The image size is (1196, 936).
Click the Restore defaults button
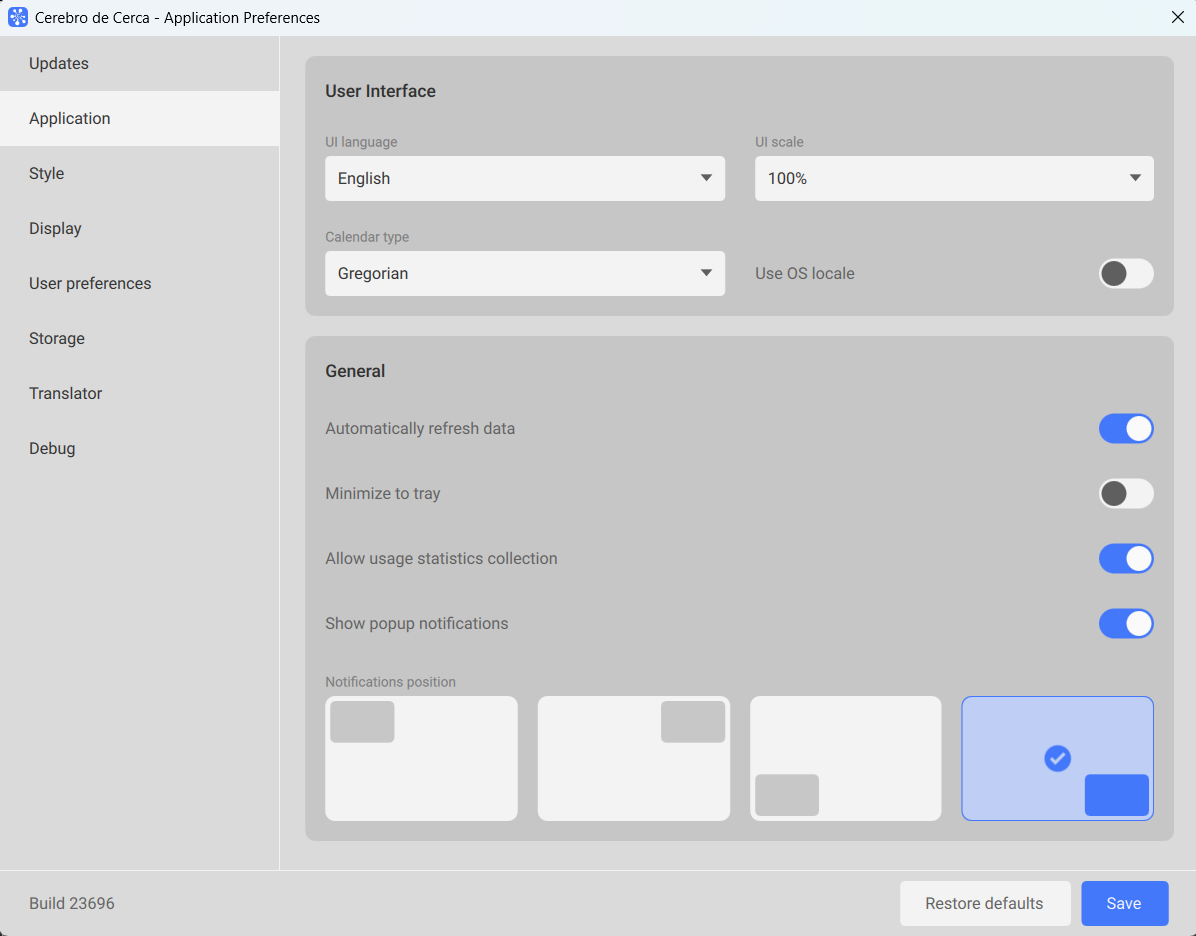tap(984, 903)
